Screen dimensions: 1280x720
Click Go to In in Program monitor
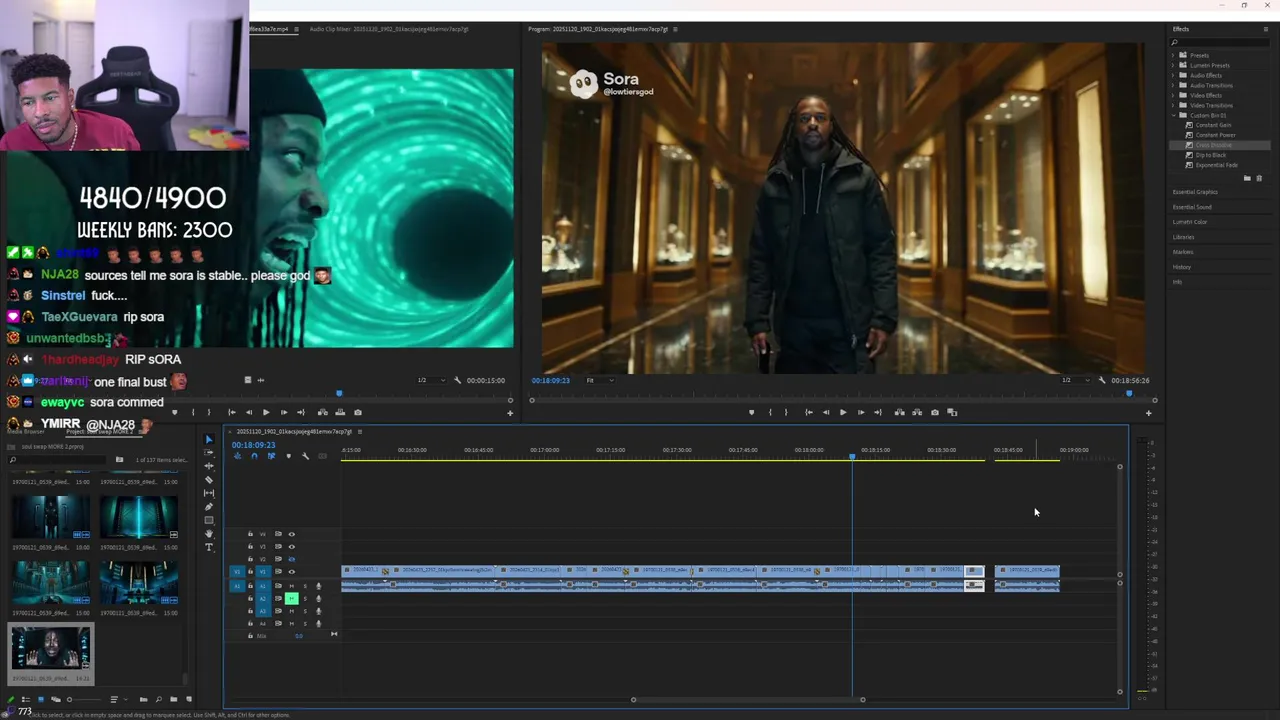pyautogui.click(x=808, y=412)
